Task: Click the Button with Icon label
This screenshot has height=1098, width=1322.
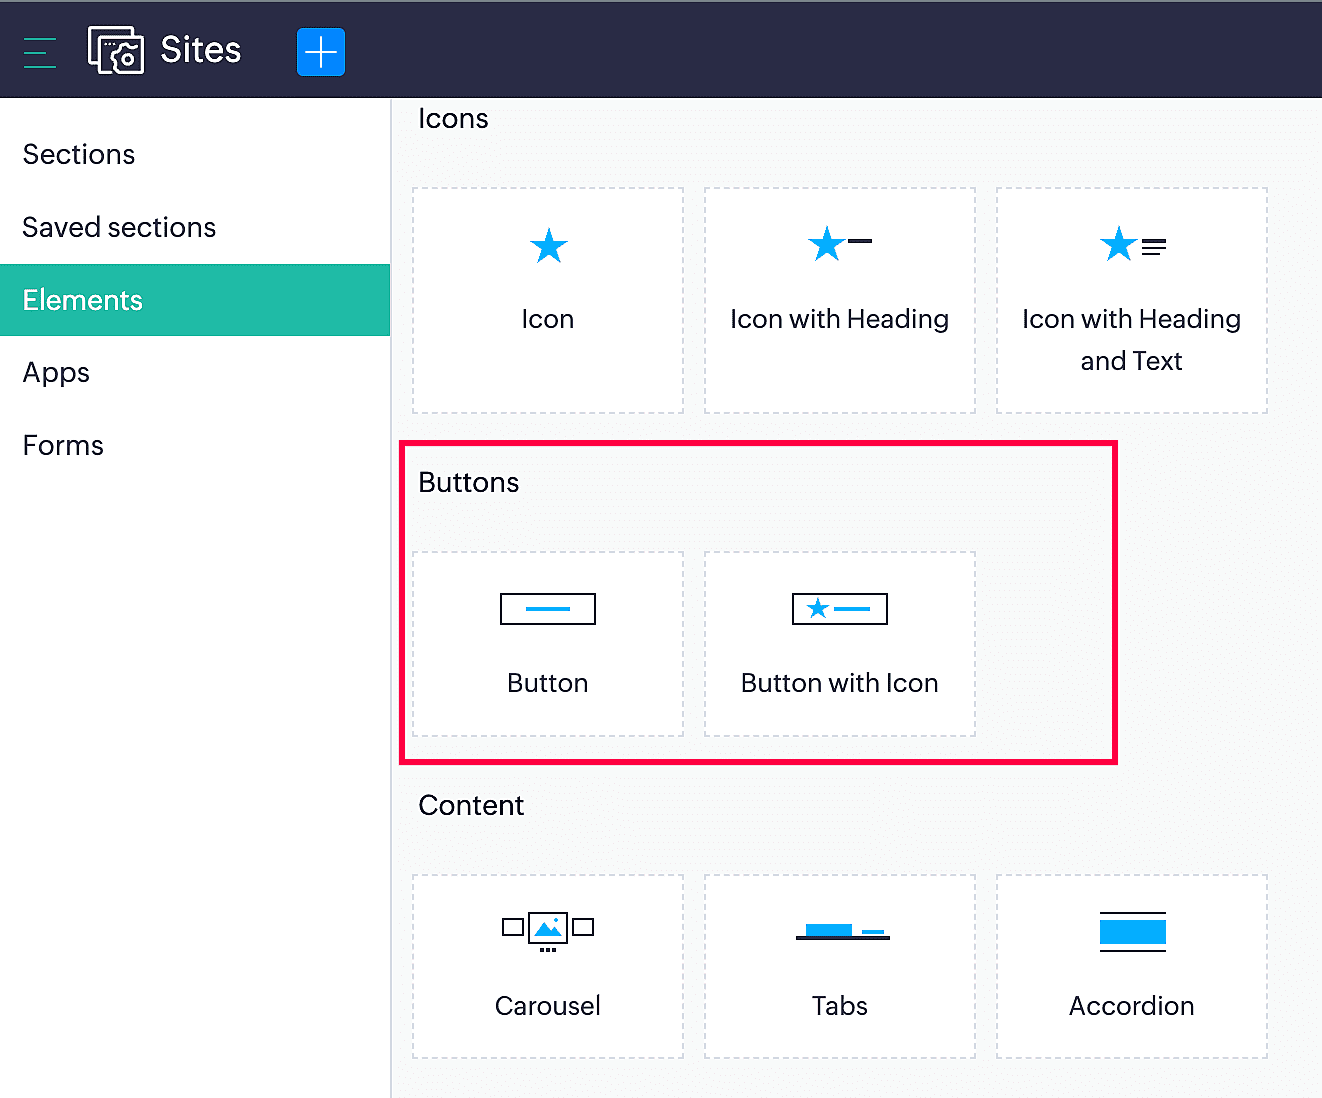Action: coord(839,683)
